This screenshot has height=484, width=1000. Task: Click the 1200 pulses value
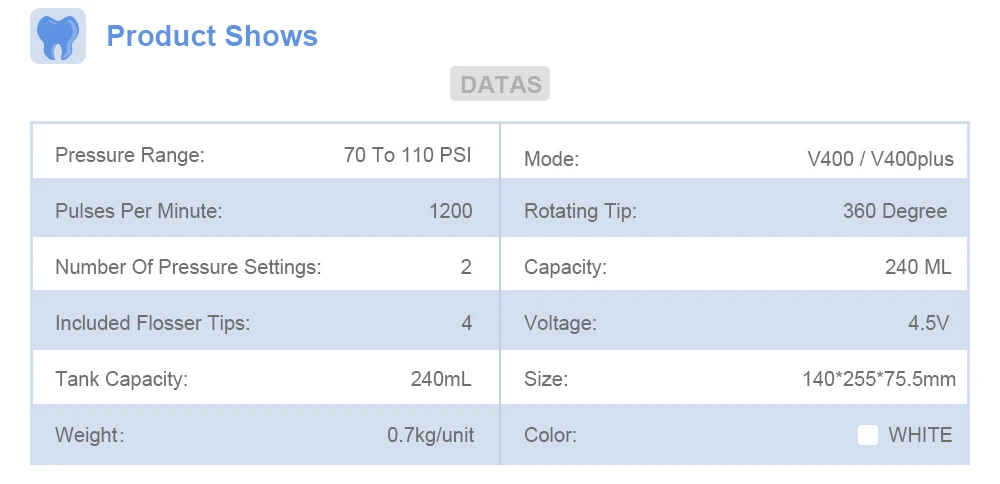[x=451, y=211]
